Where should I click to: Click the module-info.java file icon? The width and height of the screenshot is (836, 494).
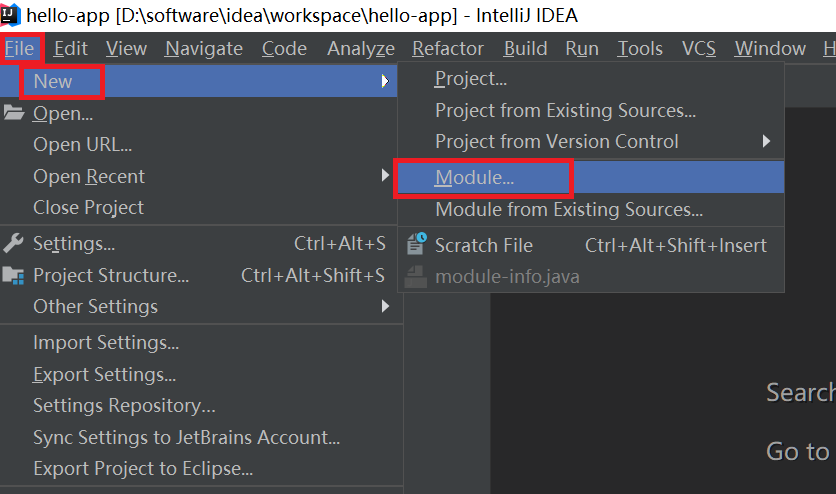(416, 277)
